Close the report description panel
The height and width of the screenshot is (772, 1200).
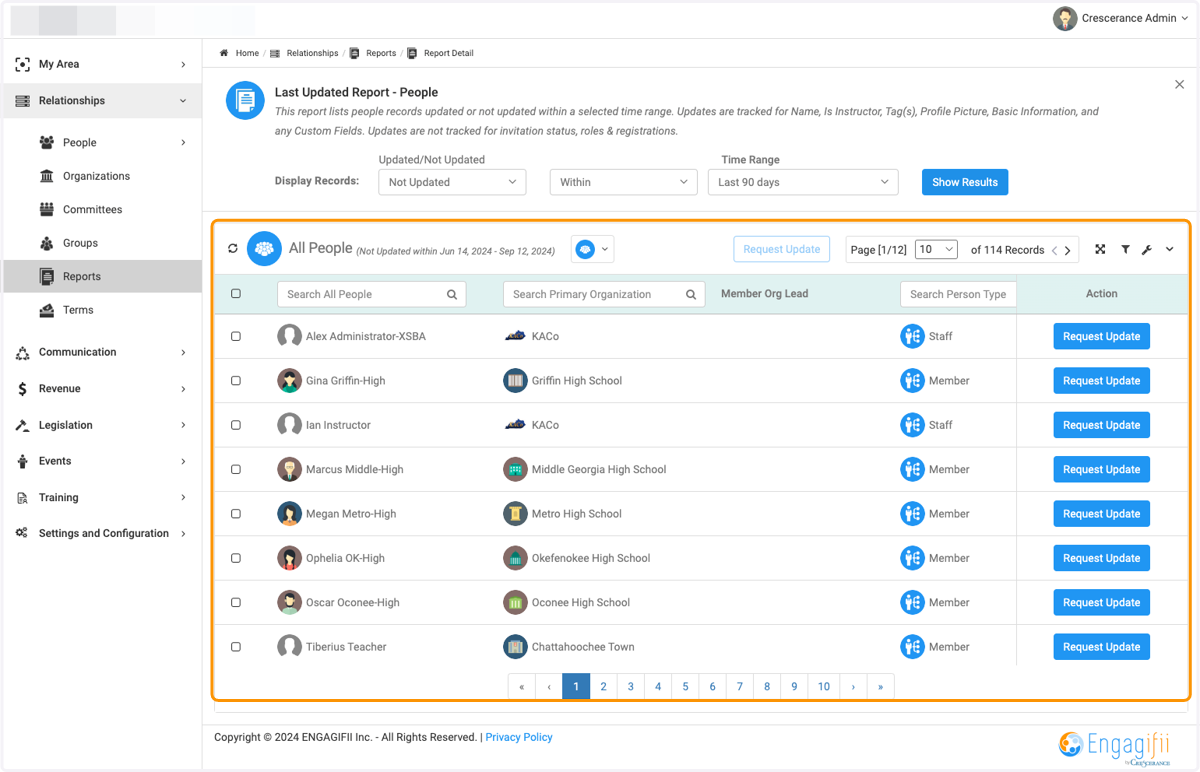[1179, 85]
